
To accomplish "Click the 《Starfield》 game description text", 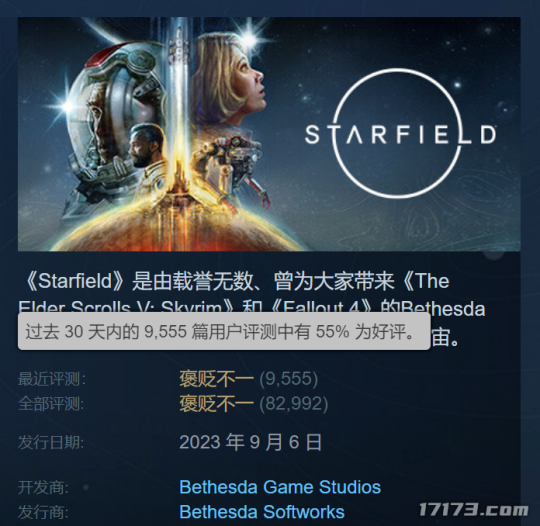I will (251, 309).
